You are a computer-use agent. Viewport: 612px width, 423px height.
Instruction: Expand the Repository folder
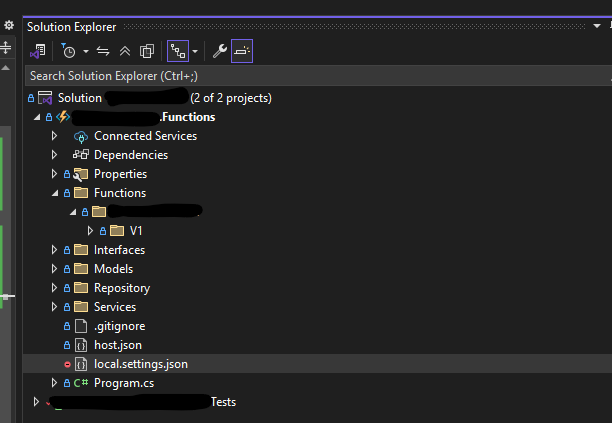point(54,288)
